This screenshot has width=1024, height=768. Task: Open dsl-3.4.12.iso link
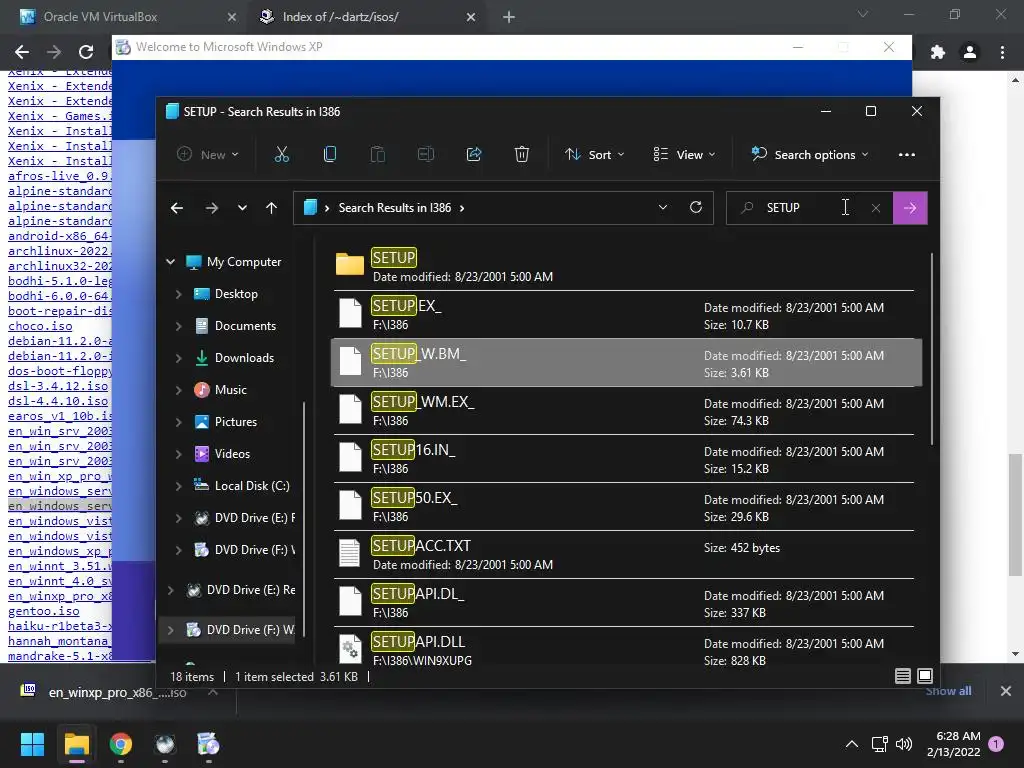tap(58, 386)
